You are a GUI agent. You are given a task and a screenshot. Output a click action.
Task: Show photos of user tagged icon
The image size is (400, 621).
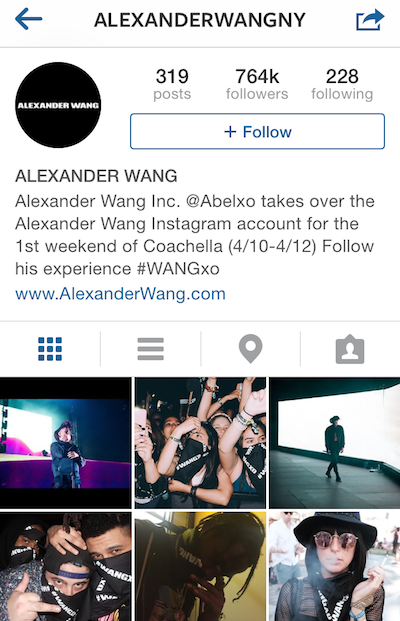point(350,349)
